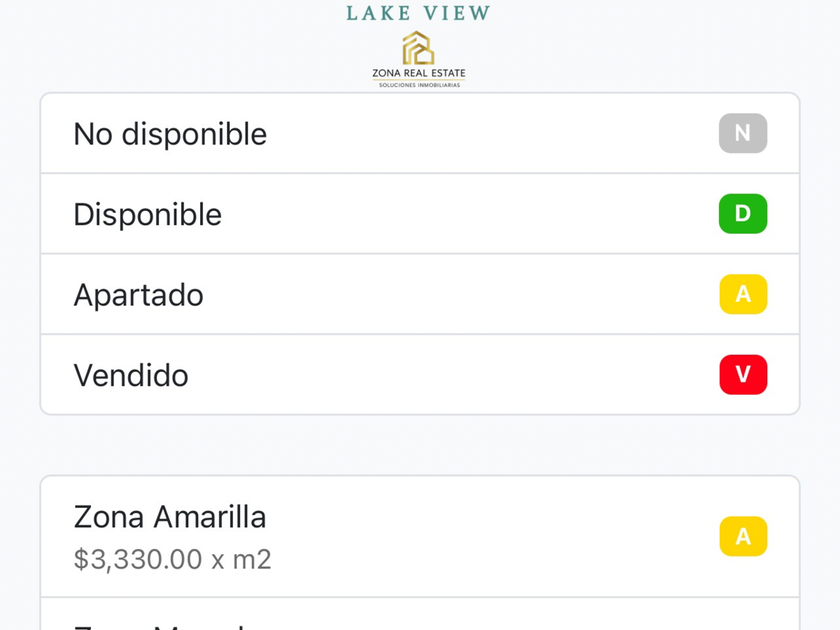Select the Disponible label
The image size is (840, 630).
(x=147, y=214)
